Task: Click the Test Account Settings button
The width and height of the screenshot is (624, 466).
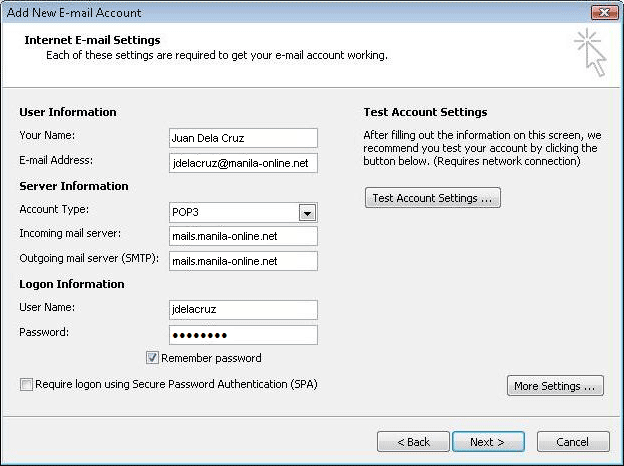Action: pyautogui.click(x=433, y=198)
